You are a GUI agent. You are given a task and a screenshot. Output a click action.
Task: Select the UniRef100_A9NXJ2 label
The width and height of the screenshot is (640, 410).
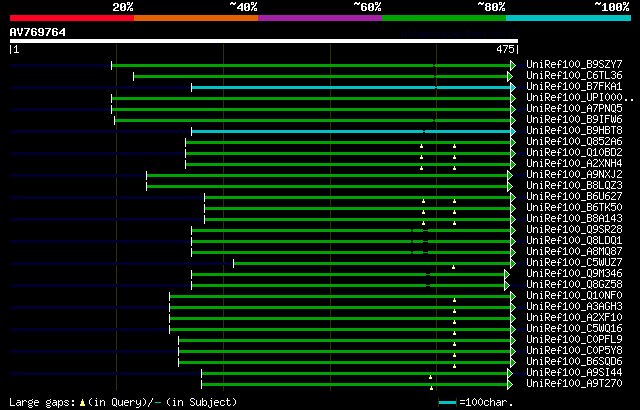coord(574,175)
